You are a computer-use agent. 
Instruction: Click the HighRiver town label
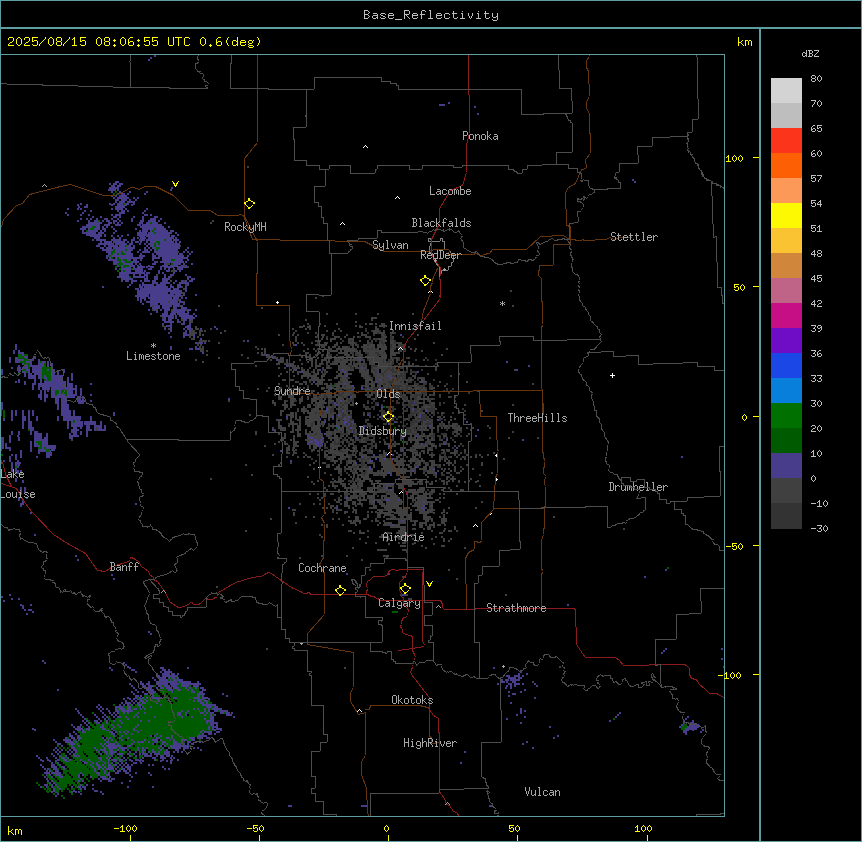[430, 743]
